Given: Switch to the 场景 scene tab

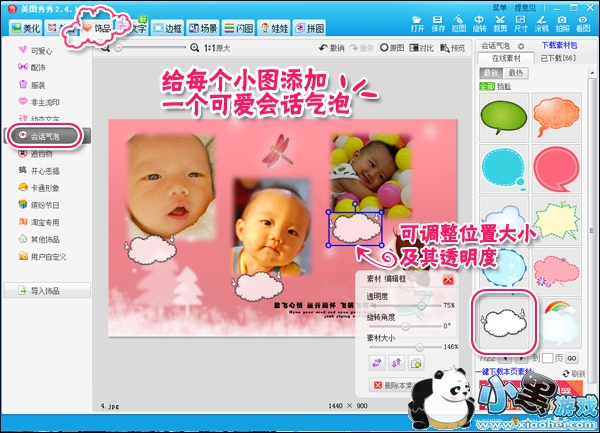Looking at the screenshot, I should pos(203,28).
